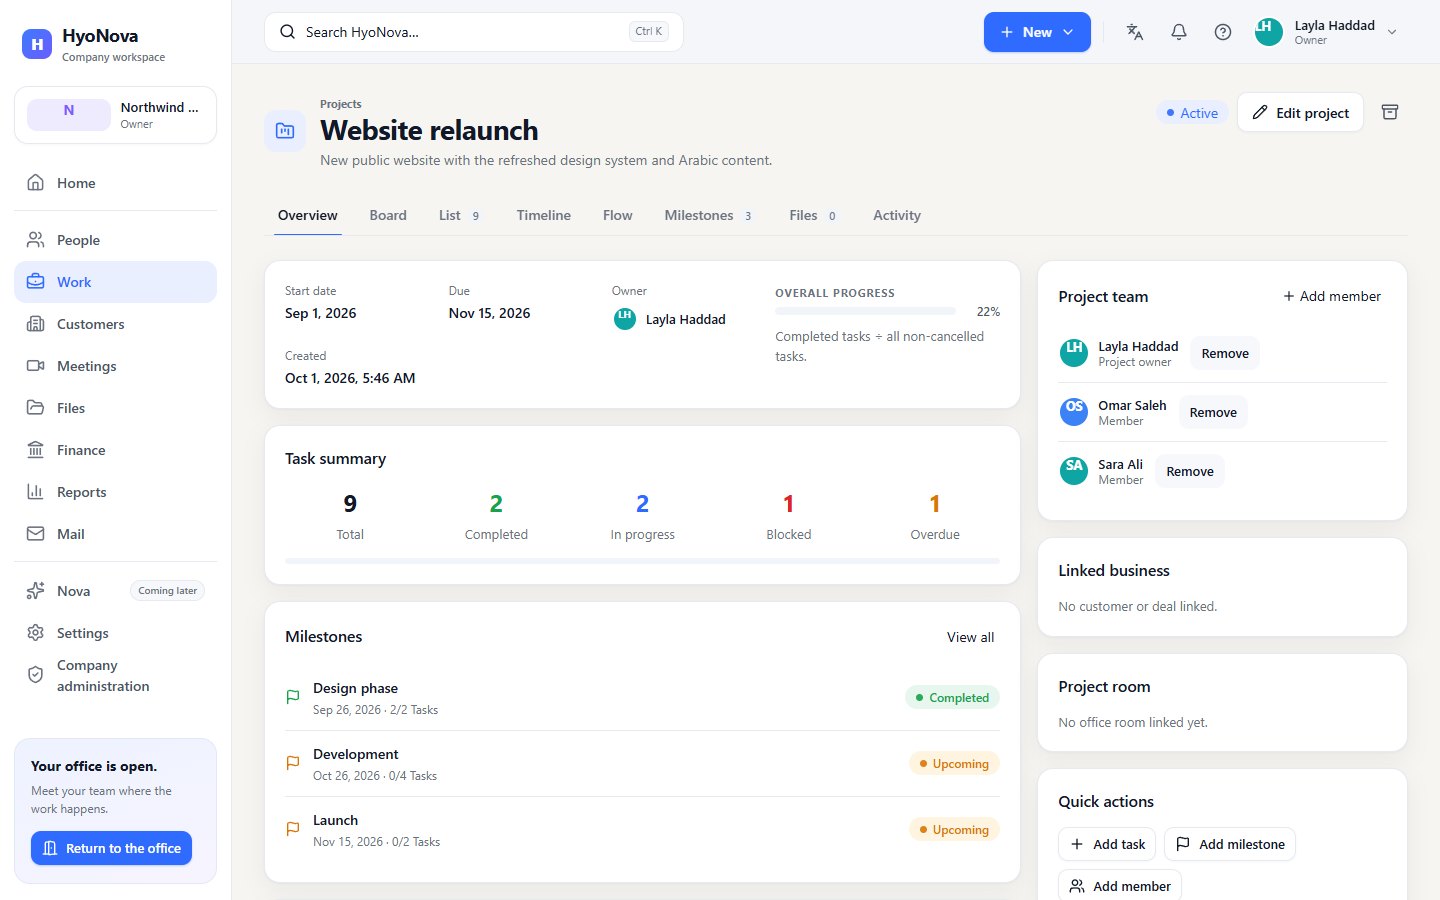Remove Omar Saleh from the team
The width and height of the screenshot is (1440, 900).
coord(1213,412)
